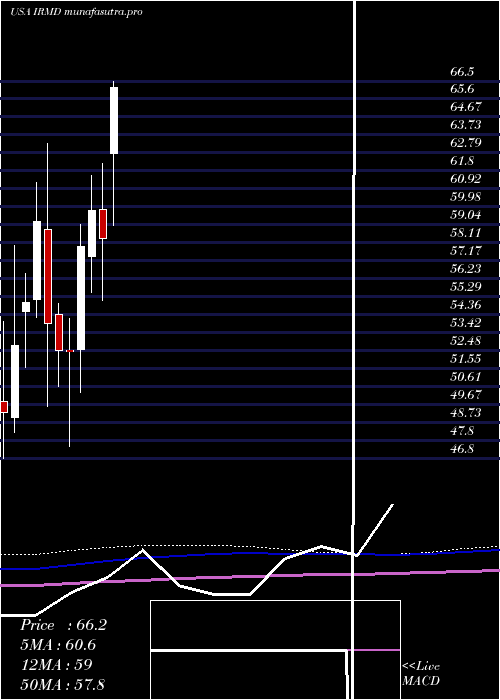
Task: Click the 58.11 price axis label
Action: coord(466,233)
